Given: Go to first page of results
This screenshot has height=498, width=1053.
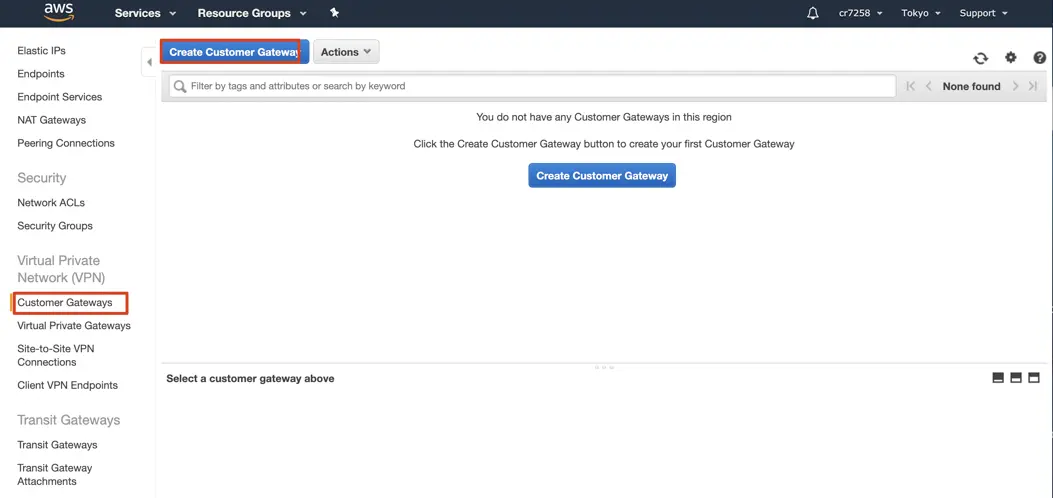Looking at the screenshot, I should 911,86.
